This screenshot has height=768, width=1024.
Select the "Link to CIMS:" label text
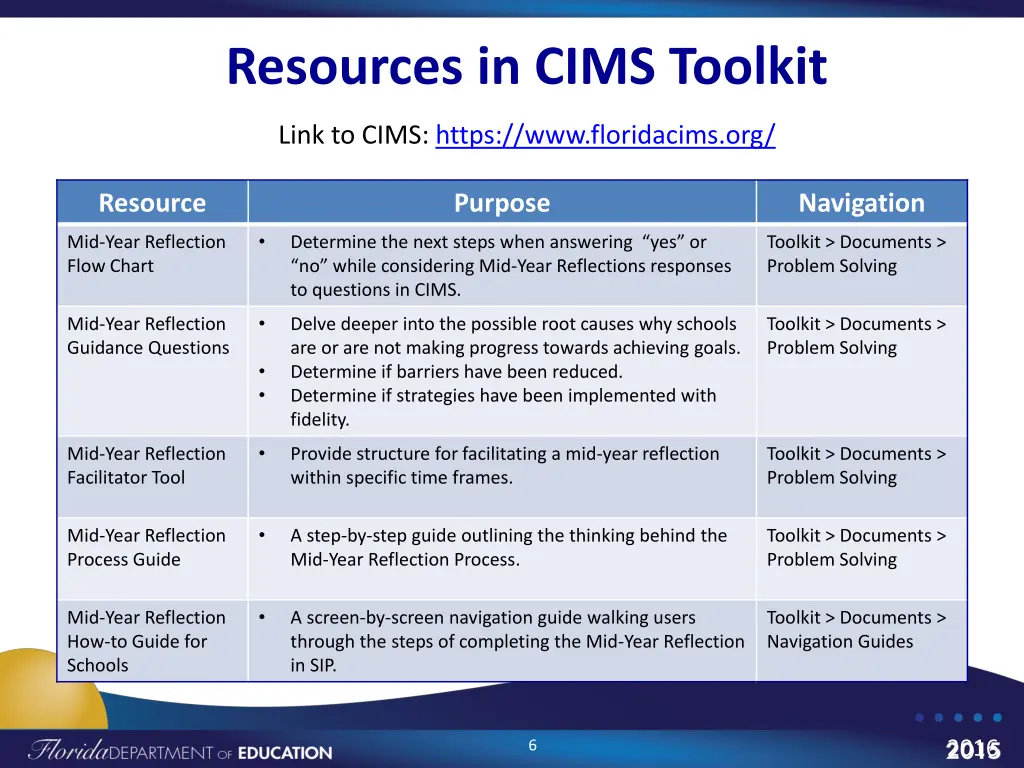point(353,135)
